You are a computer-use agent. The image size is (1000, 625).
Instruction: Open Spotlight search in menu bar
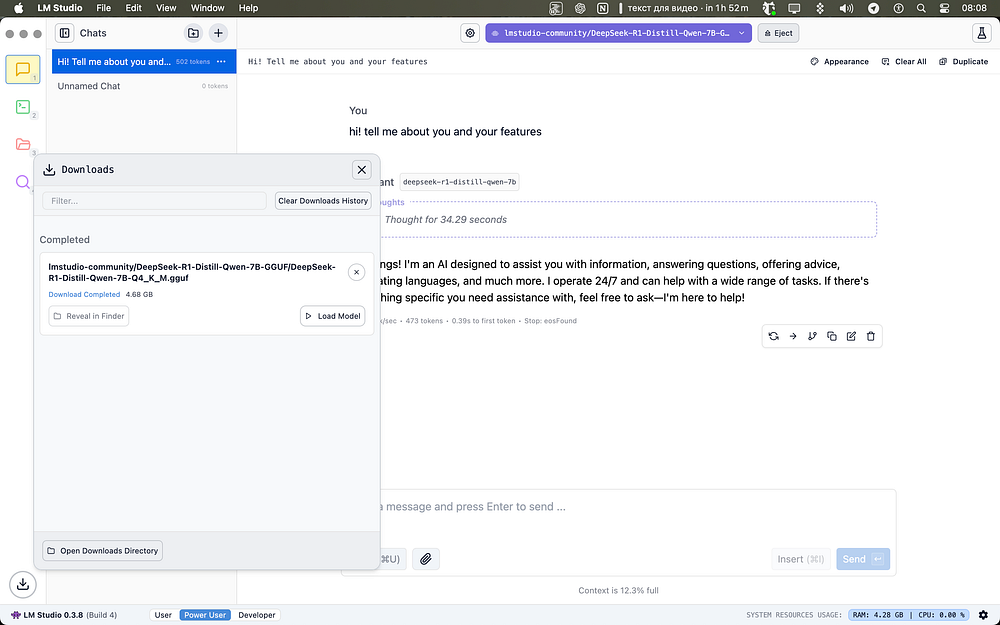(921, 8)
